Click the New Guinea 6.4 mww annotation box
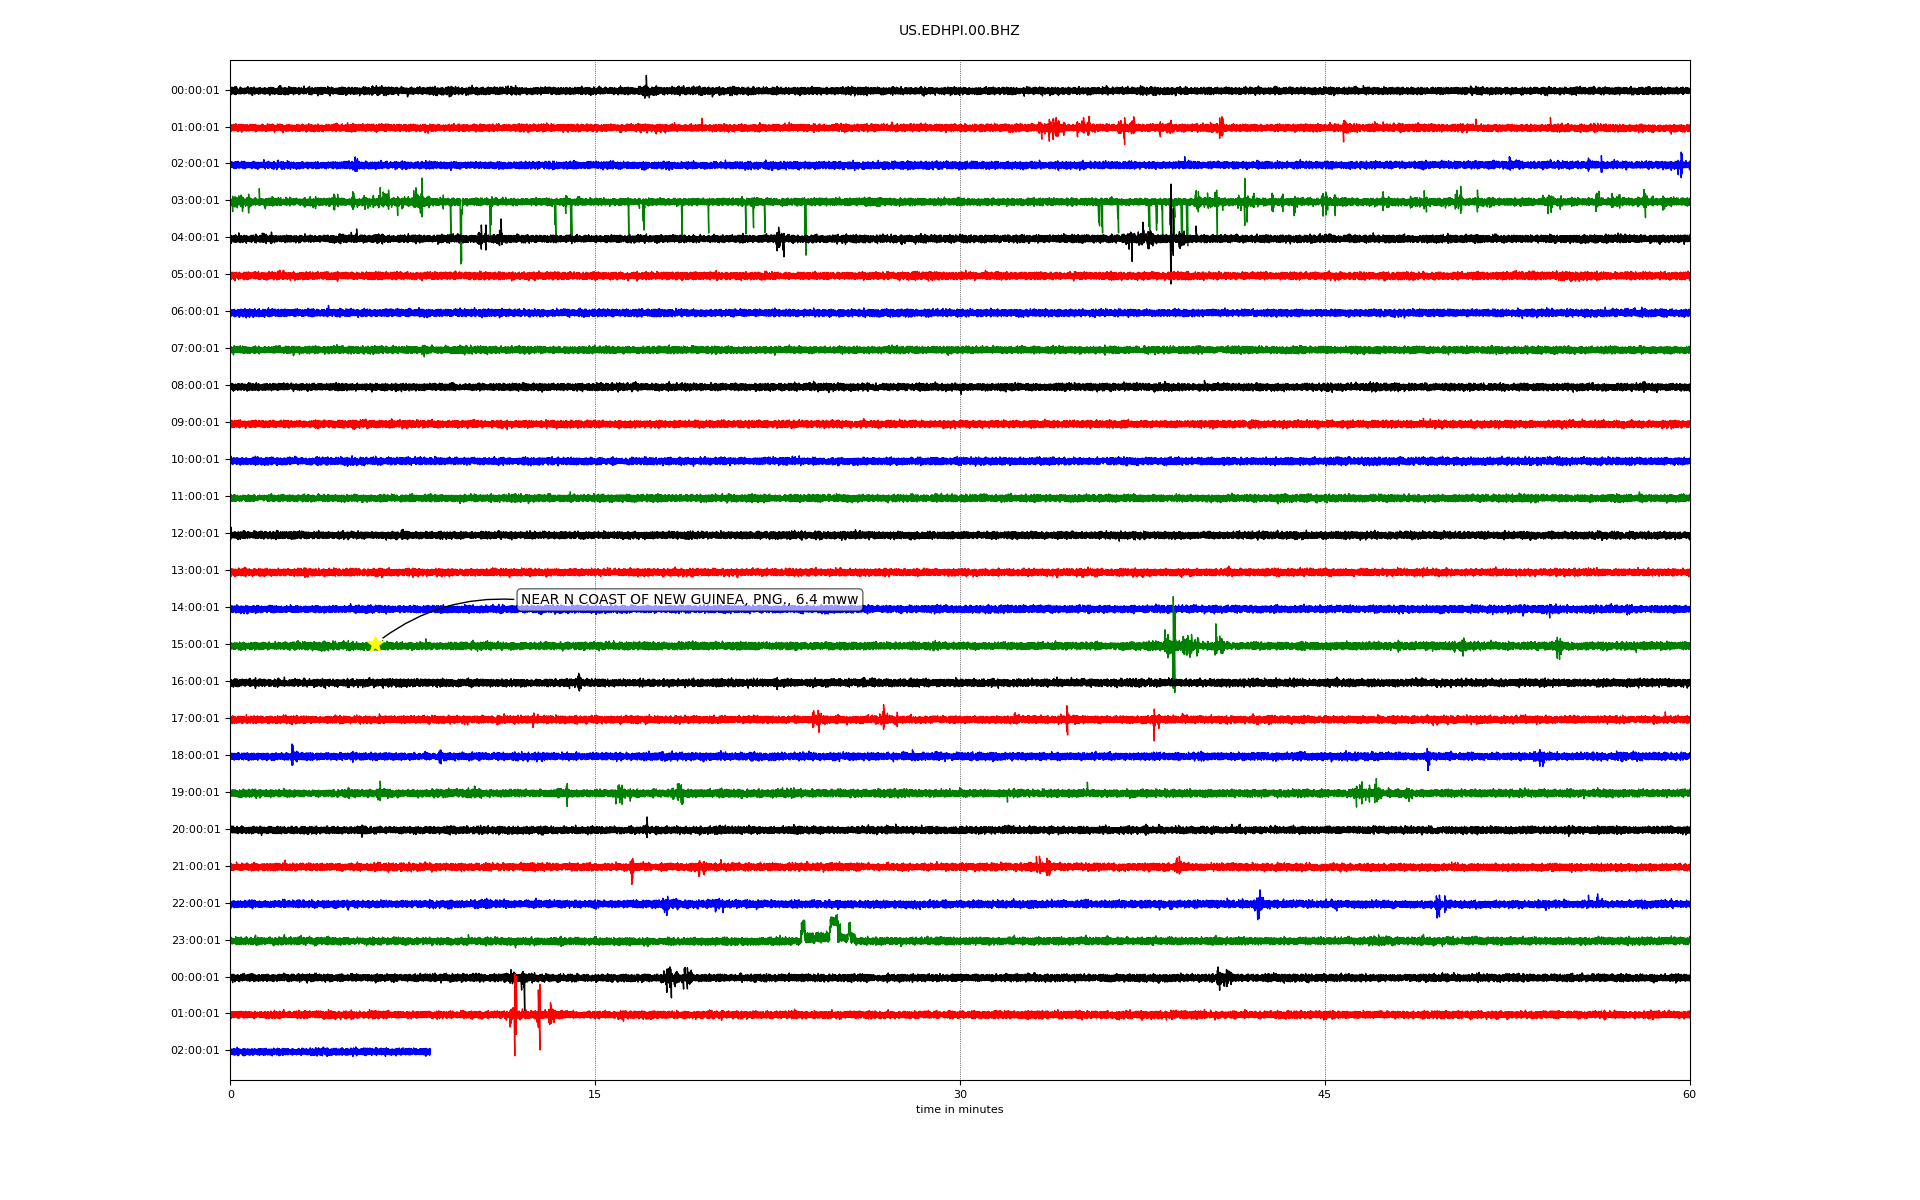This screenshot has width=1920, height=1200. pos(689,600)
